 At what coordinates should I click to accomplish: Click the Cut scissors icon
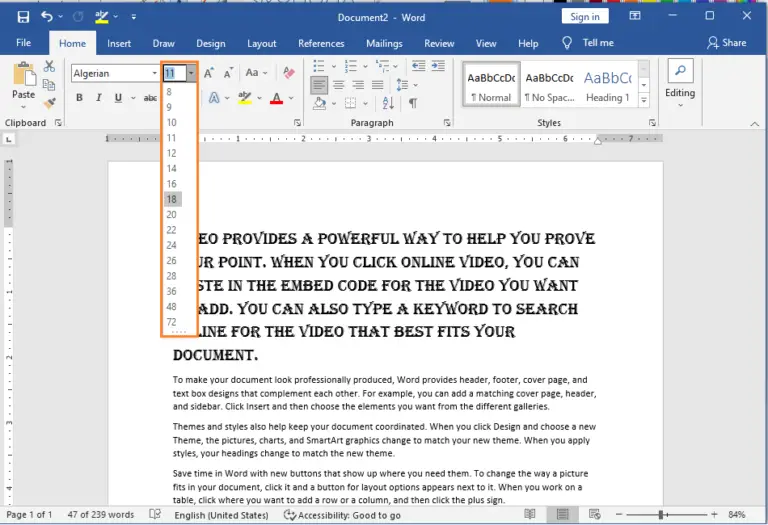(49, 66)
